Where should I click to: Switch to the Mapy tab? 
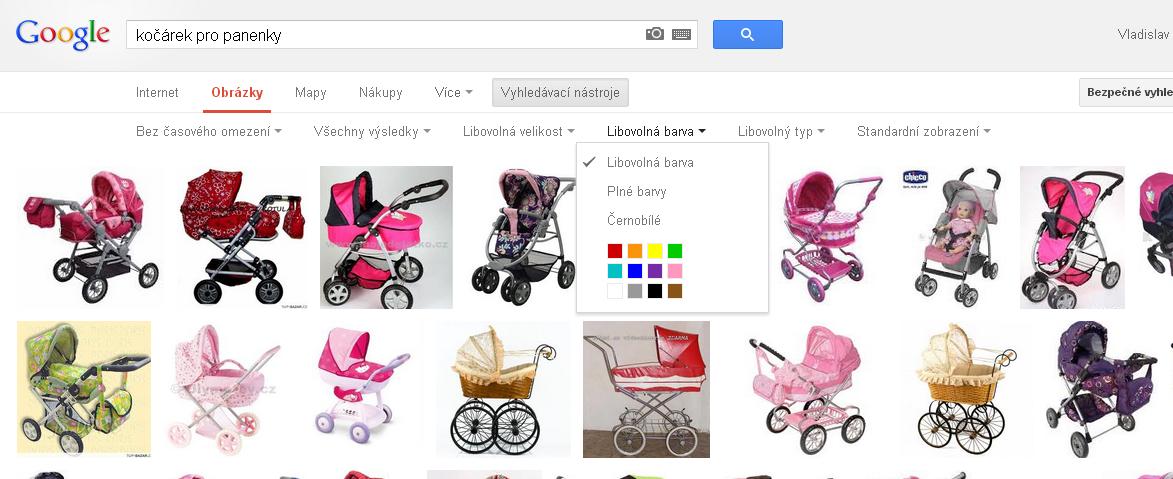click(310, 93)
